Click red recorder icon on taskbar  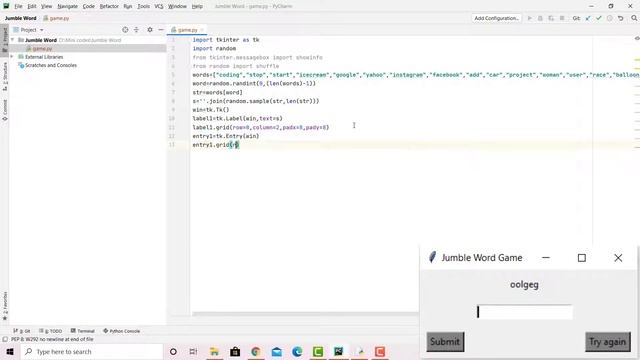pos(380,351)
